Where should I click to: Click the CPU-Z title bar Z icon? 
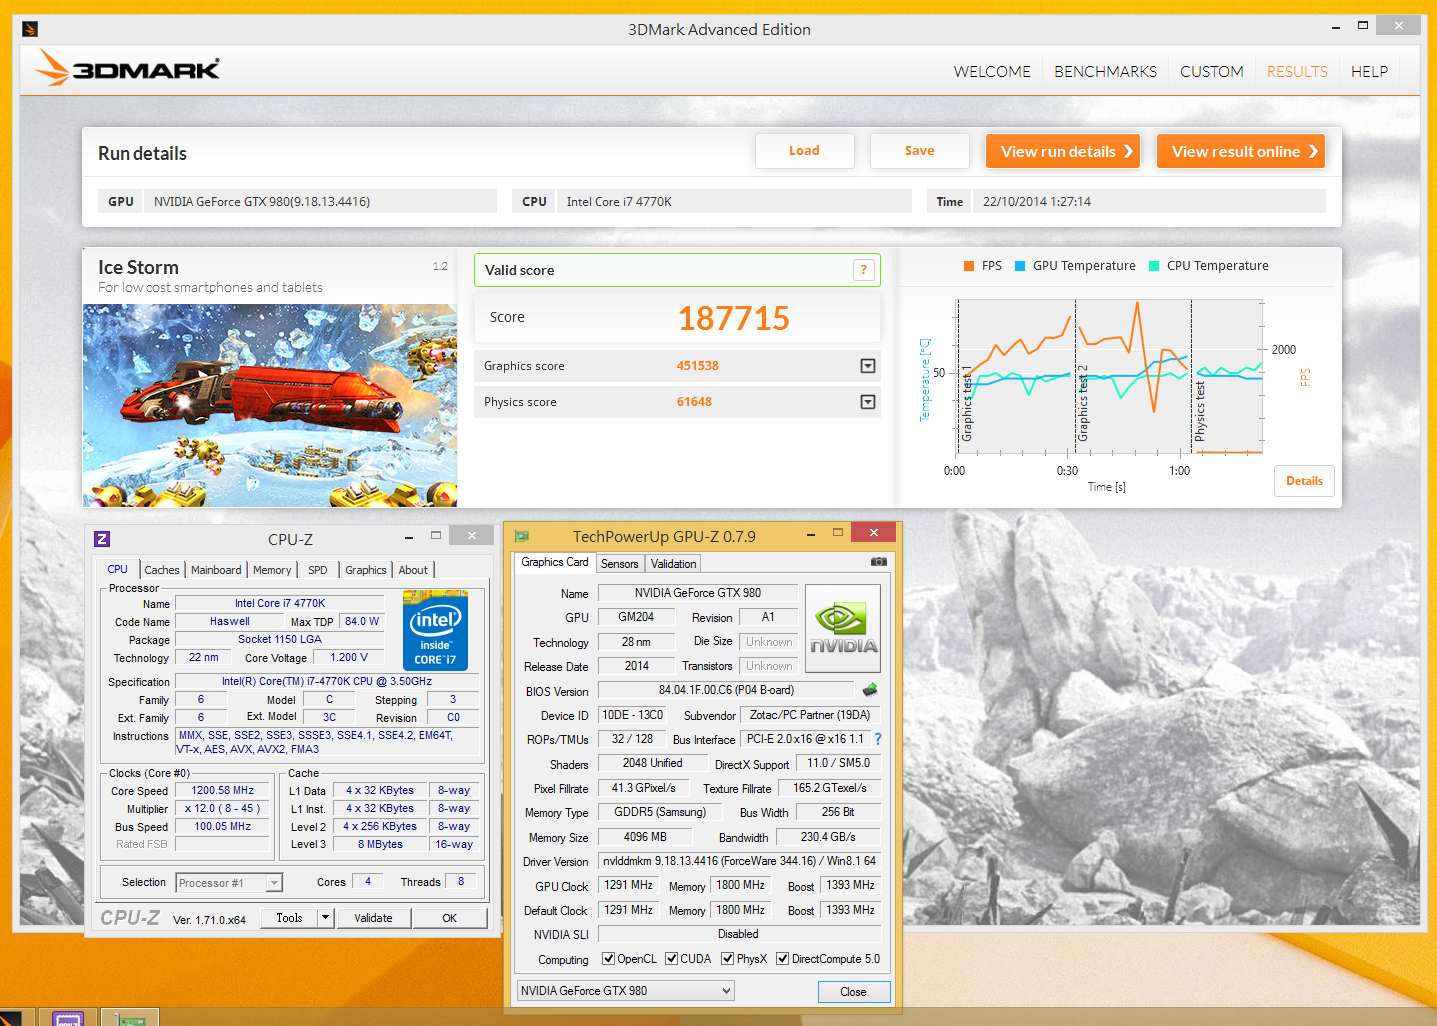click(x=102, y=539)
